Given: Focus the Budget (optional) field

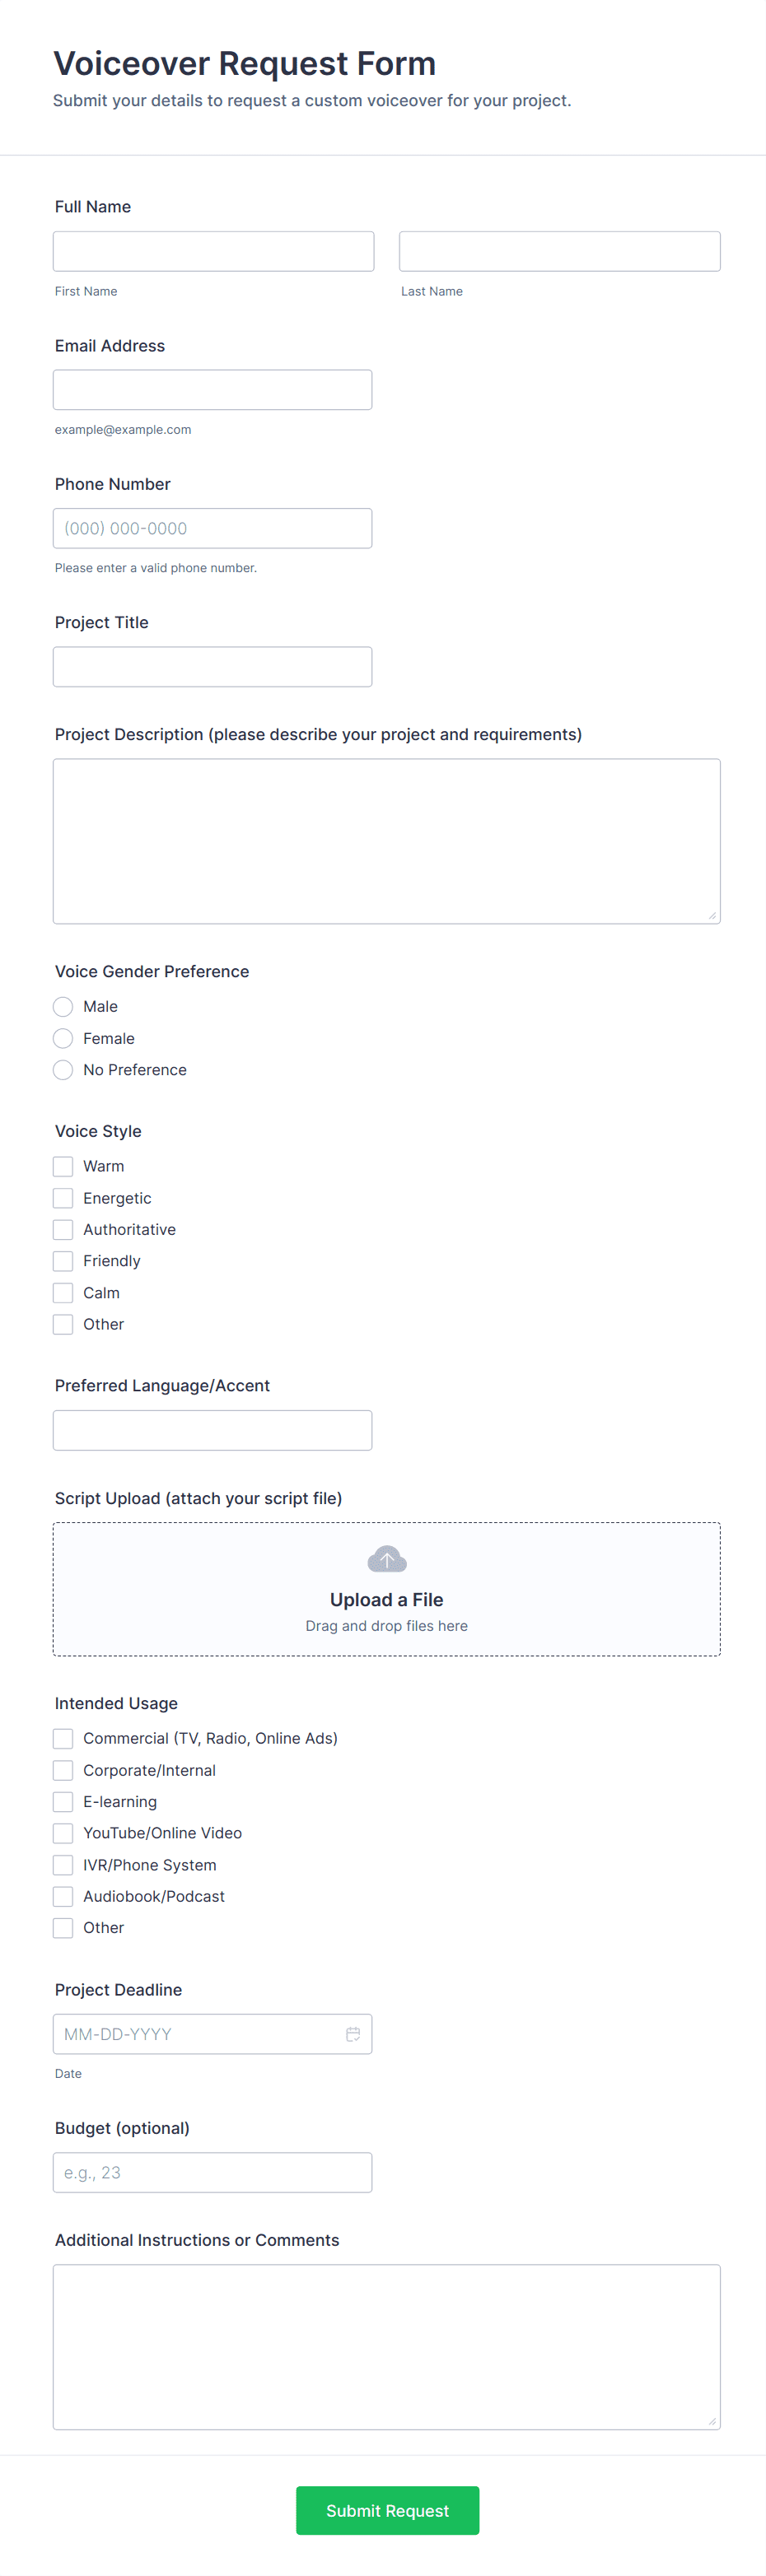Looking at the screenshot, I should coord(212,2172).
